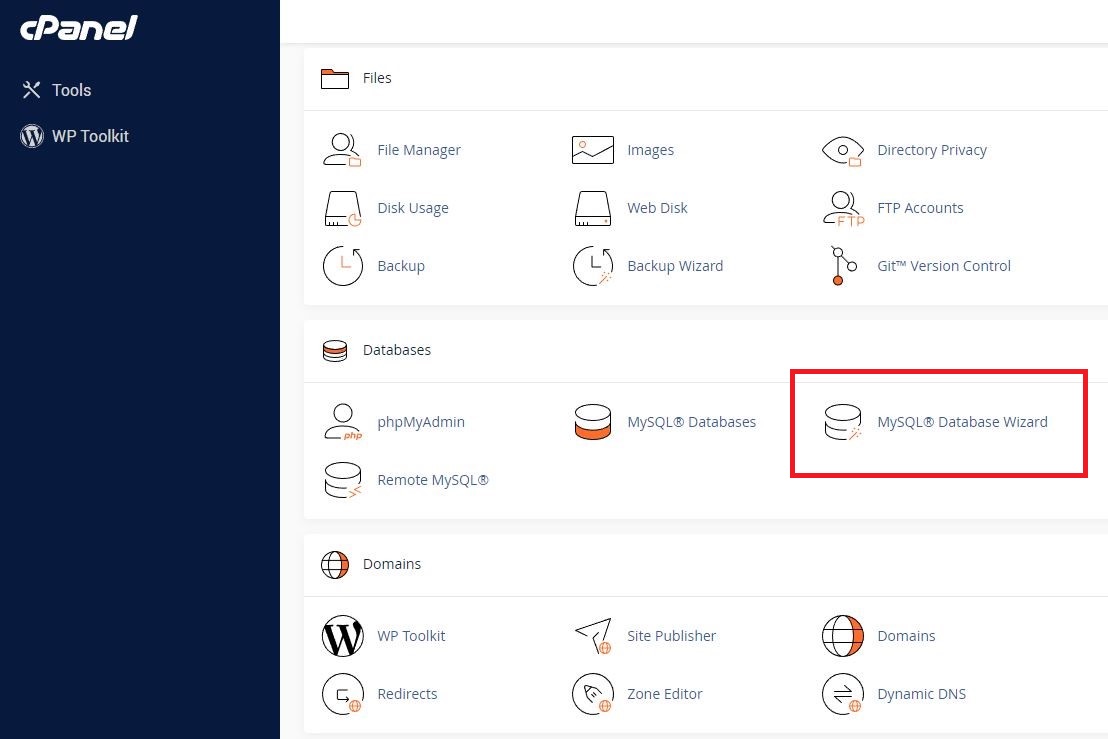Click the FTP Accounts icon
This screenshot has width=1108, height=739.
(844, 208)
